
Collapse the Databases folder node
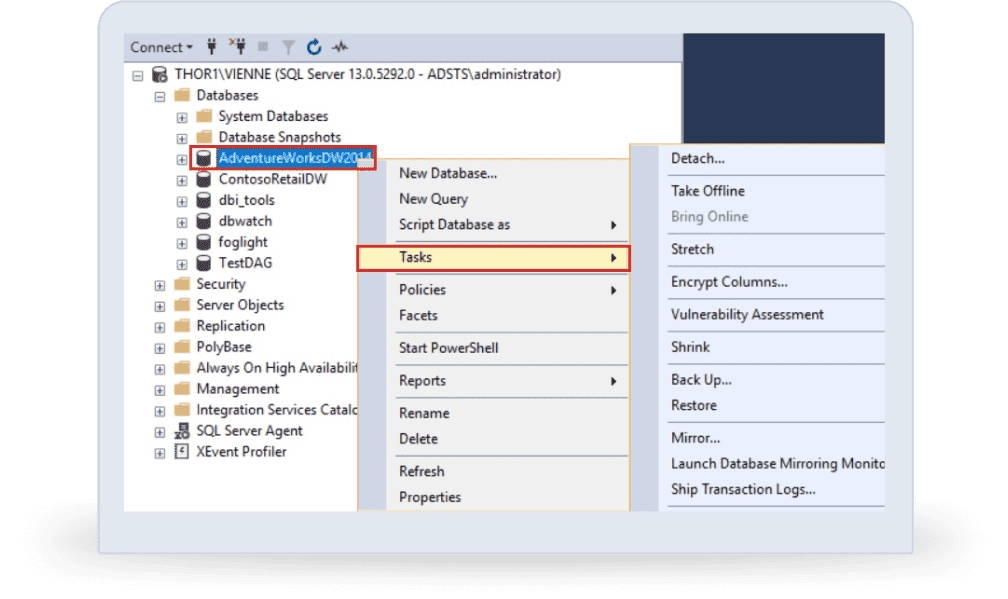(160, 96)
